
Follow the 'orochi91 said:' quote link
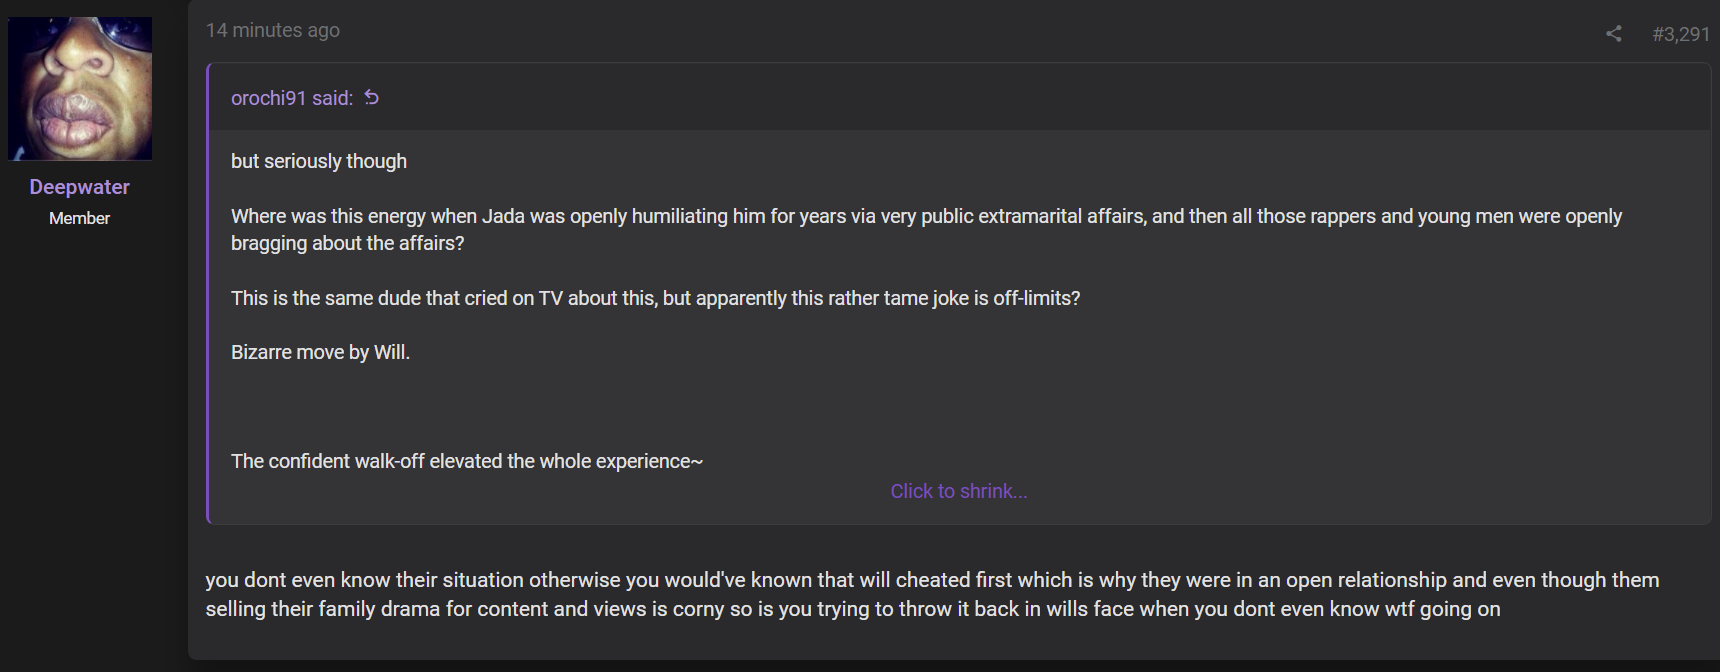pyautogui.click(x=292, y=98)
